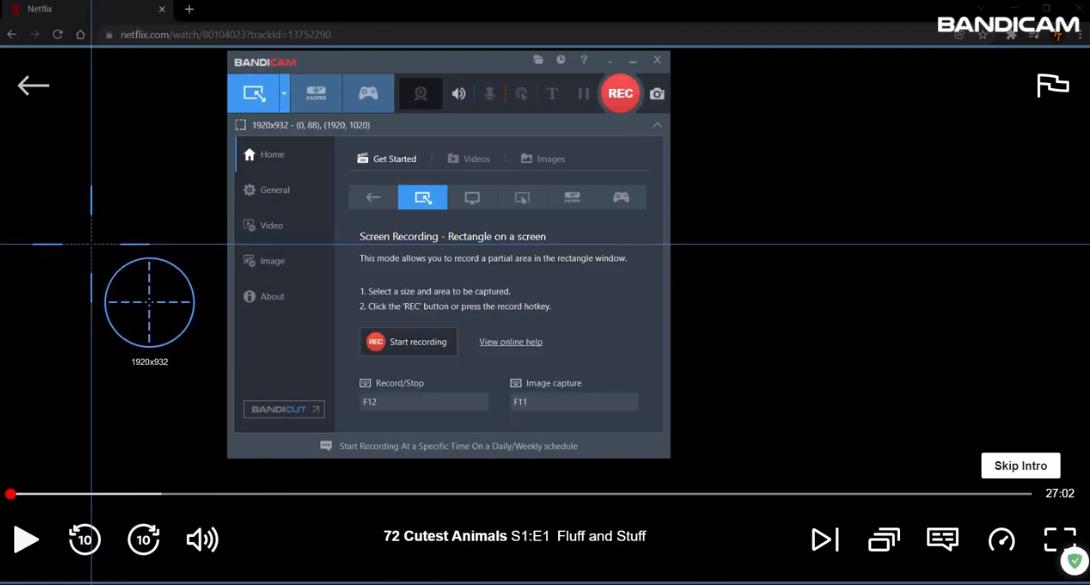The width and height of the screenshot is (1090, 585).
Task: Click red playhead on Netflix timeline
Action: click(10, 494)
